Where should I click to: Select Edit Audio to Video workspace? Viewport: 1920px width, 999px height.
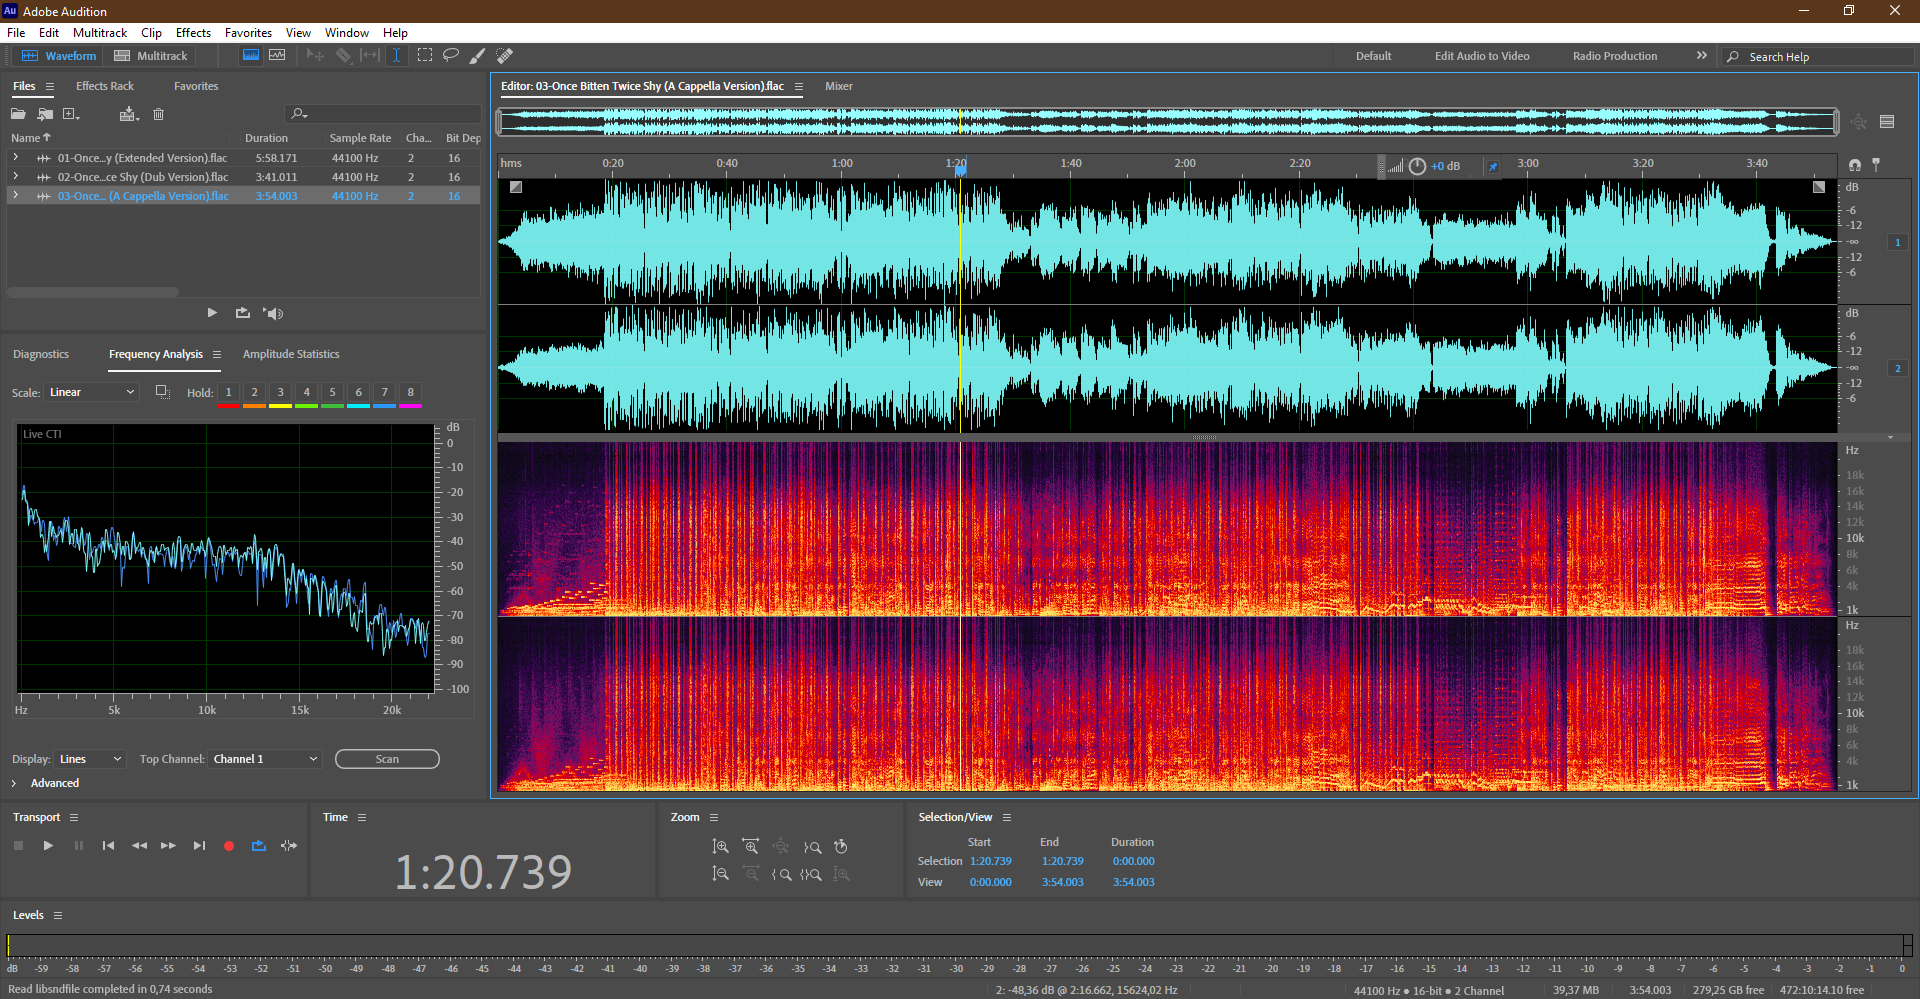(x=1482, y=56)
